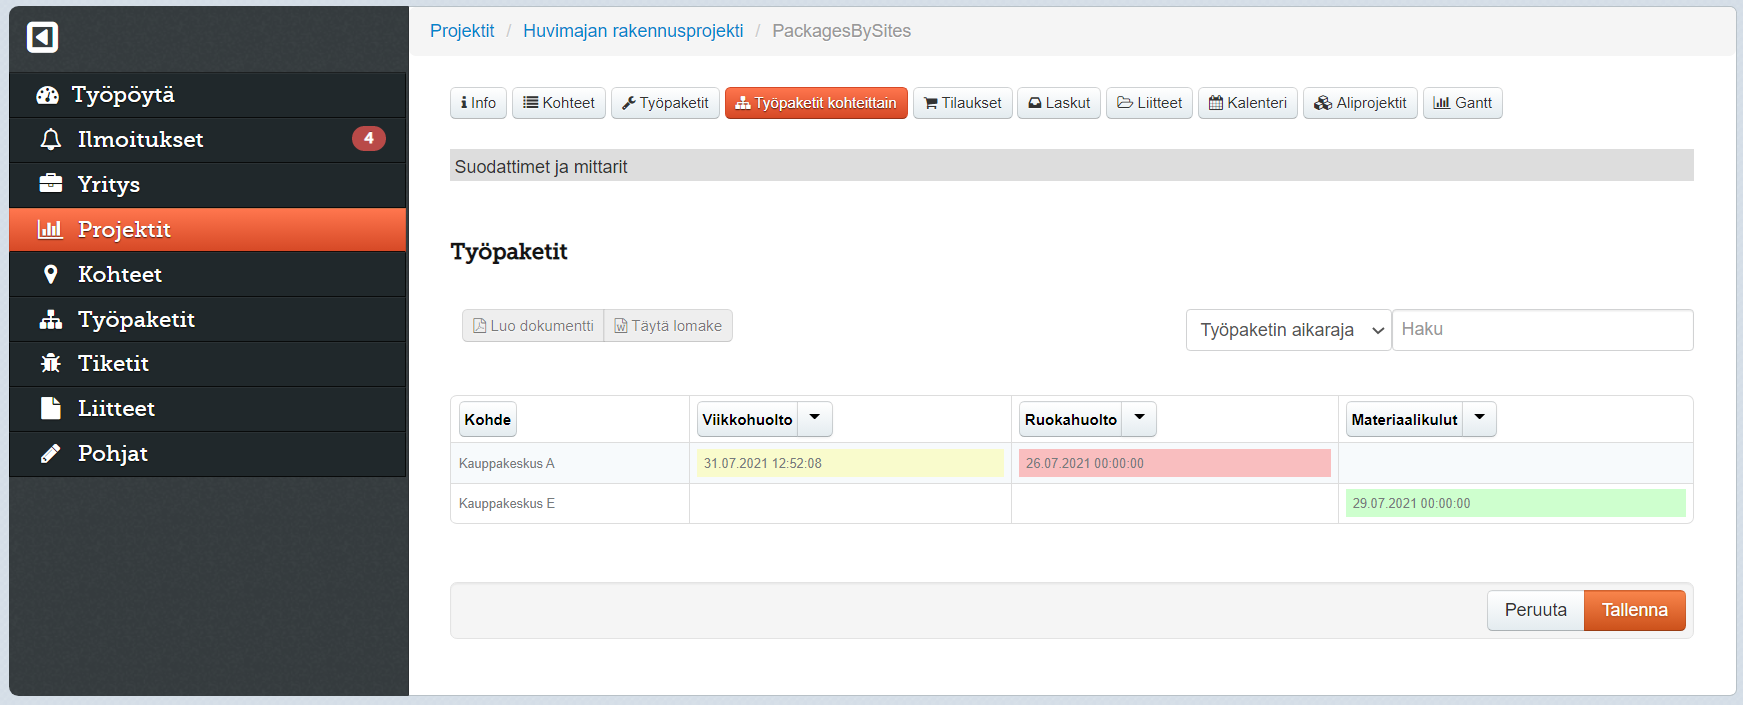Expand the Ruokahuolto column dropdown arrow
This screenshot has width=1743, height=705.
(1139, 419)
